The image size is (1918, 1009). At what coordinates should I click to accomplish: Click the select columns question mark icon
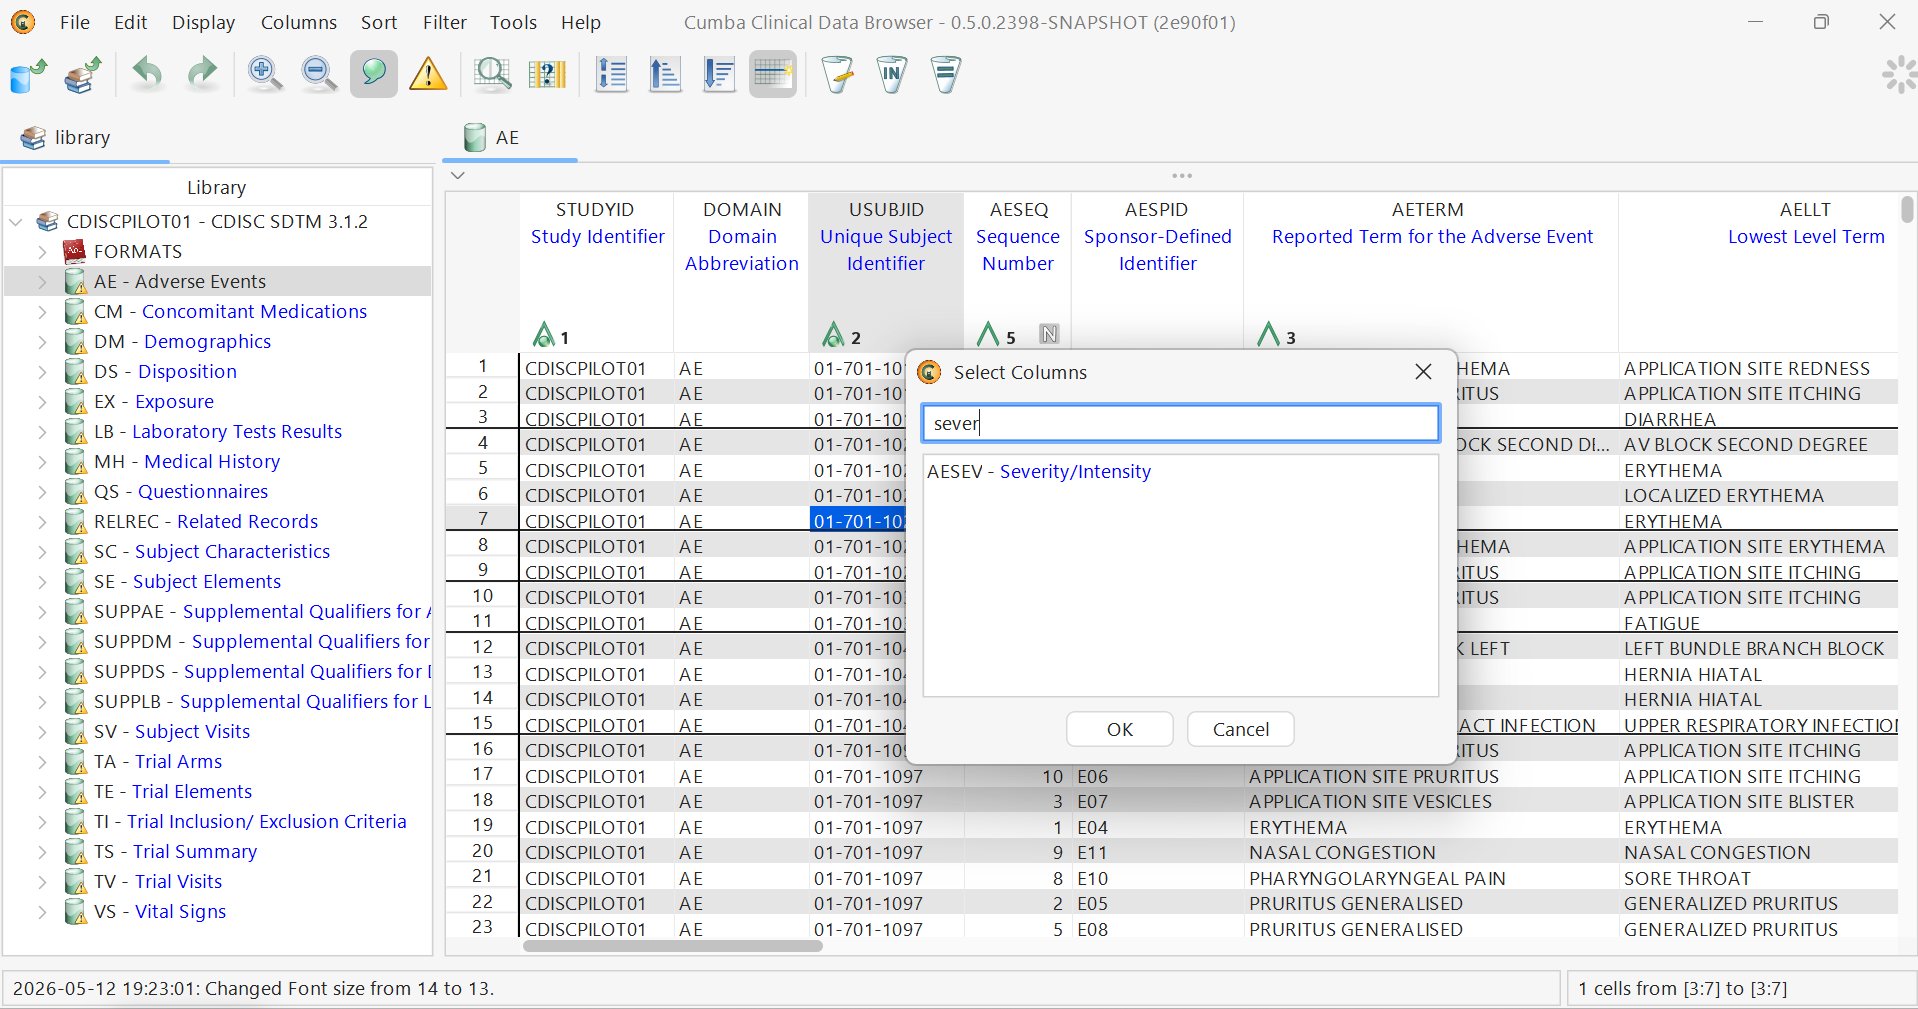pos(547,74)
